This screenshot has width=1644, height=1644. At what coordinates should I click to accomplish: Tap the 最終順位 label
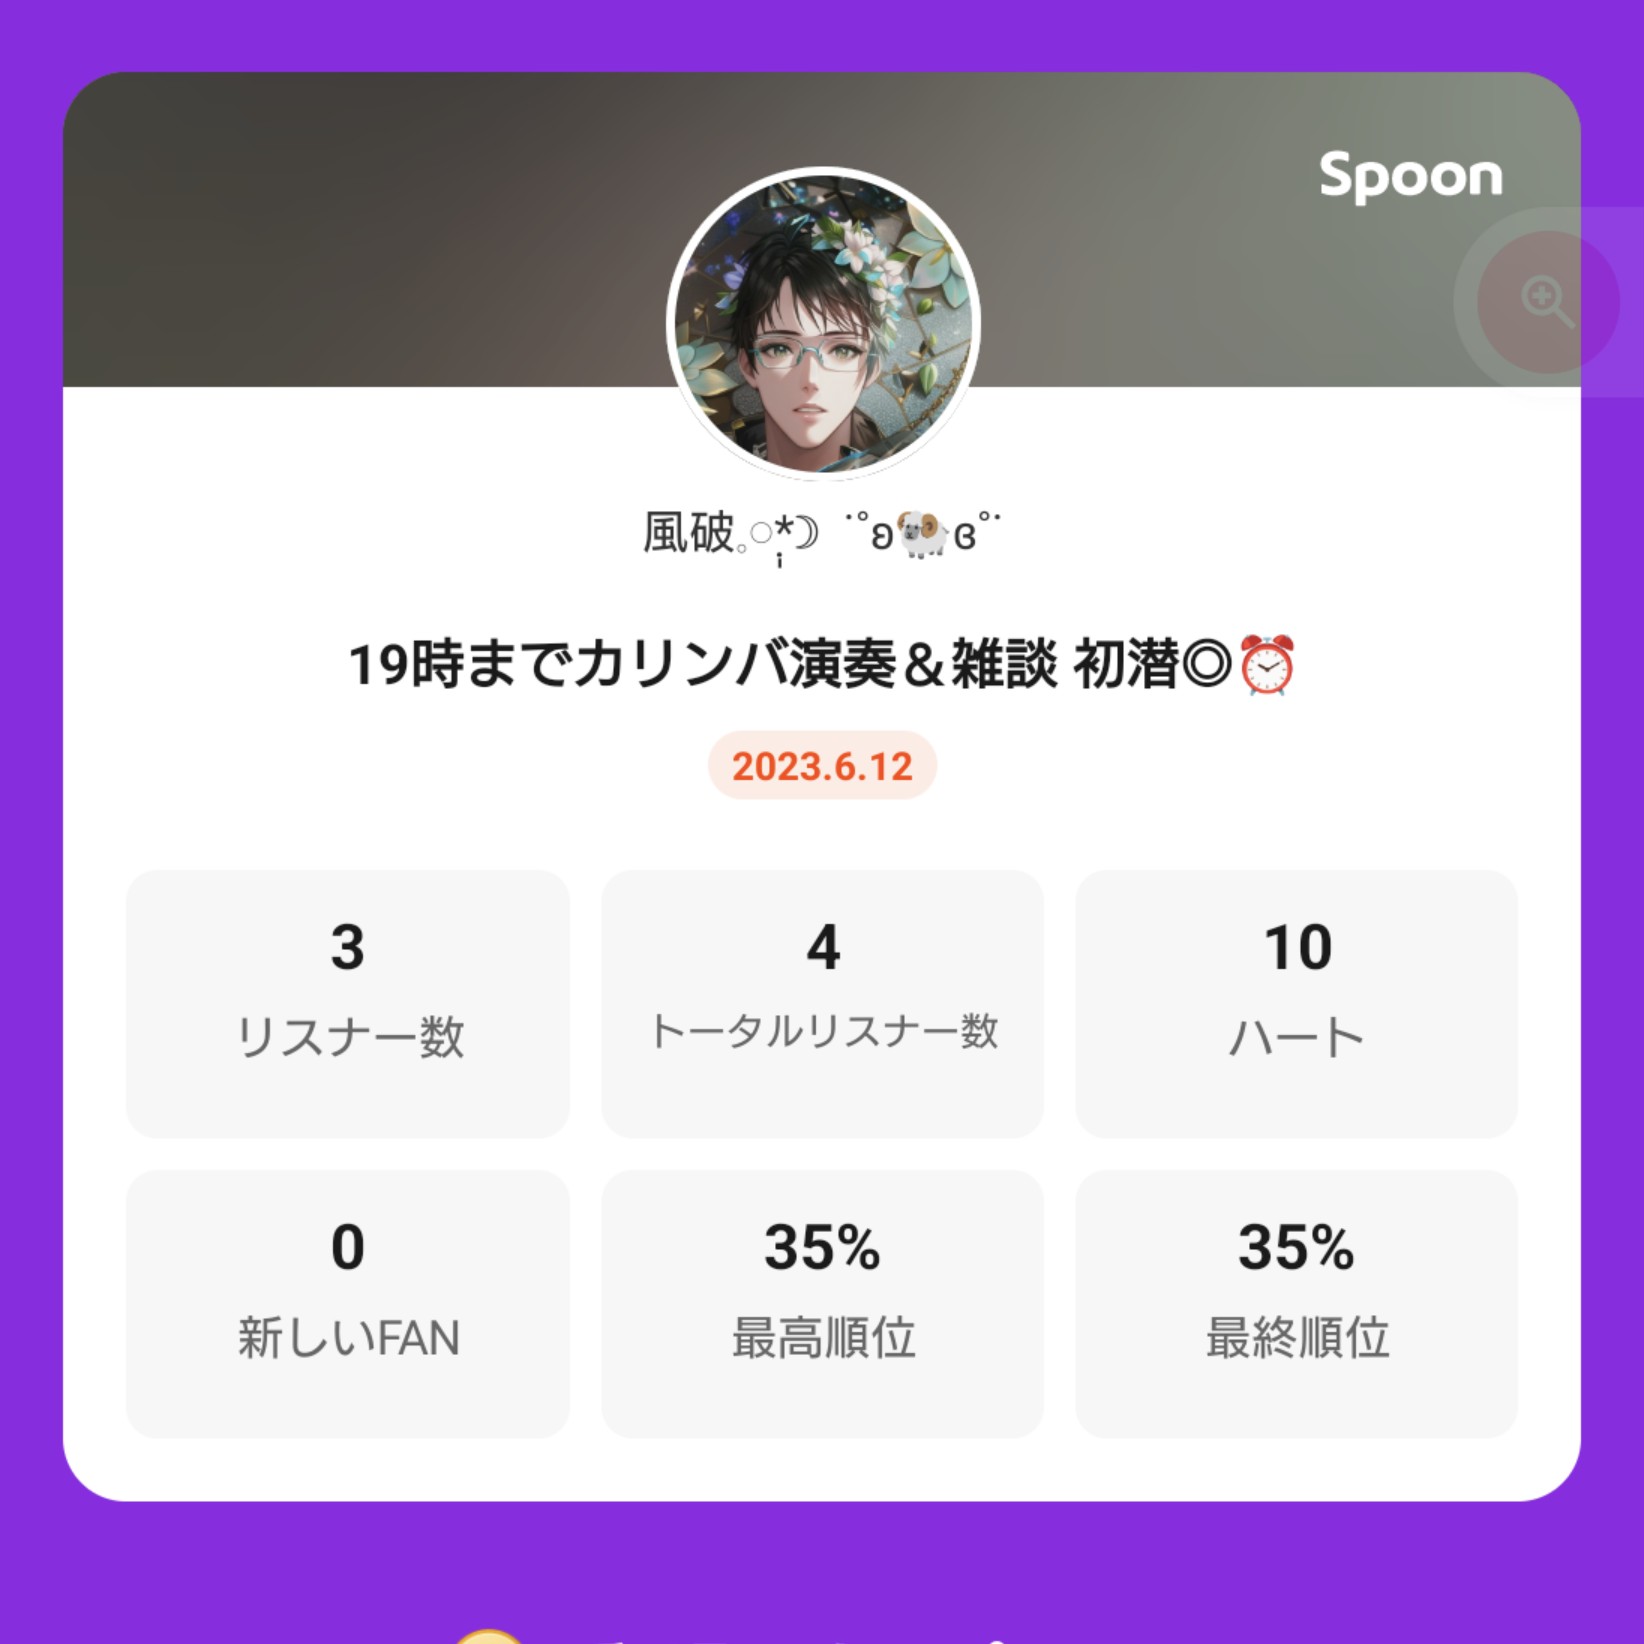[1297, 1337]
